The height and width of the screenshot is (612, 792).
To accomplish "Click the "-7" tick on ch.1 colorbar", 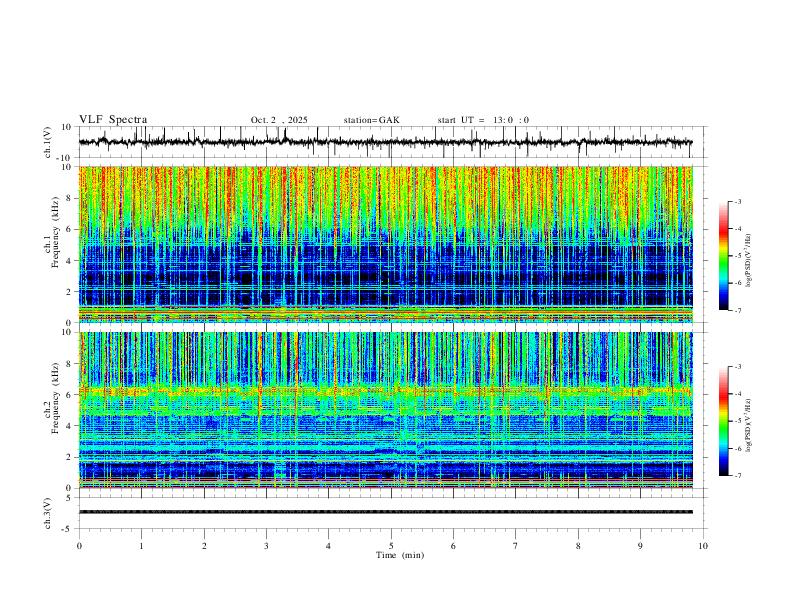I will pyautogui.click(x=737, y=311).
